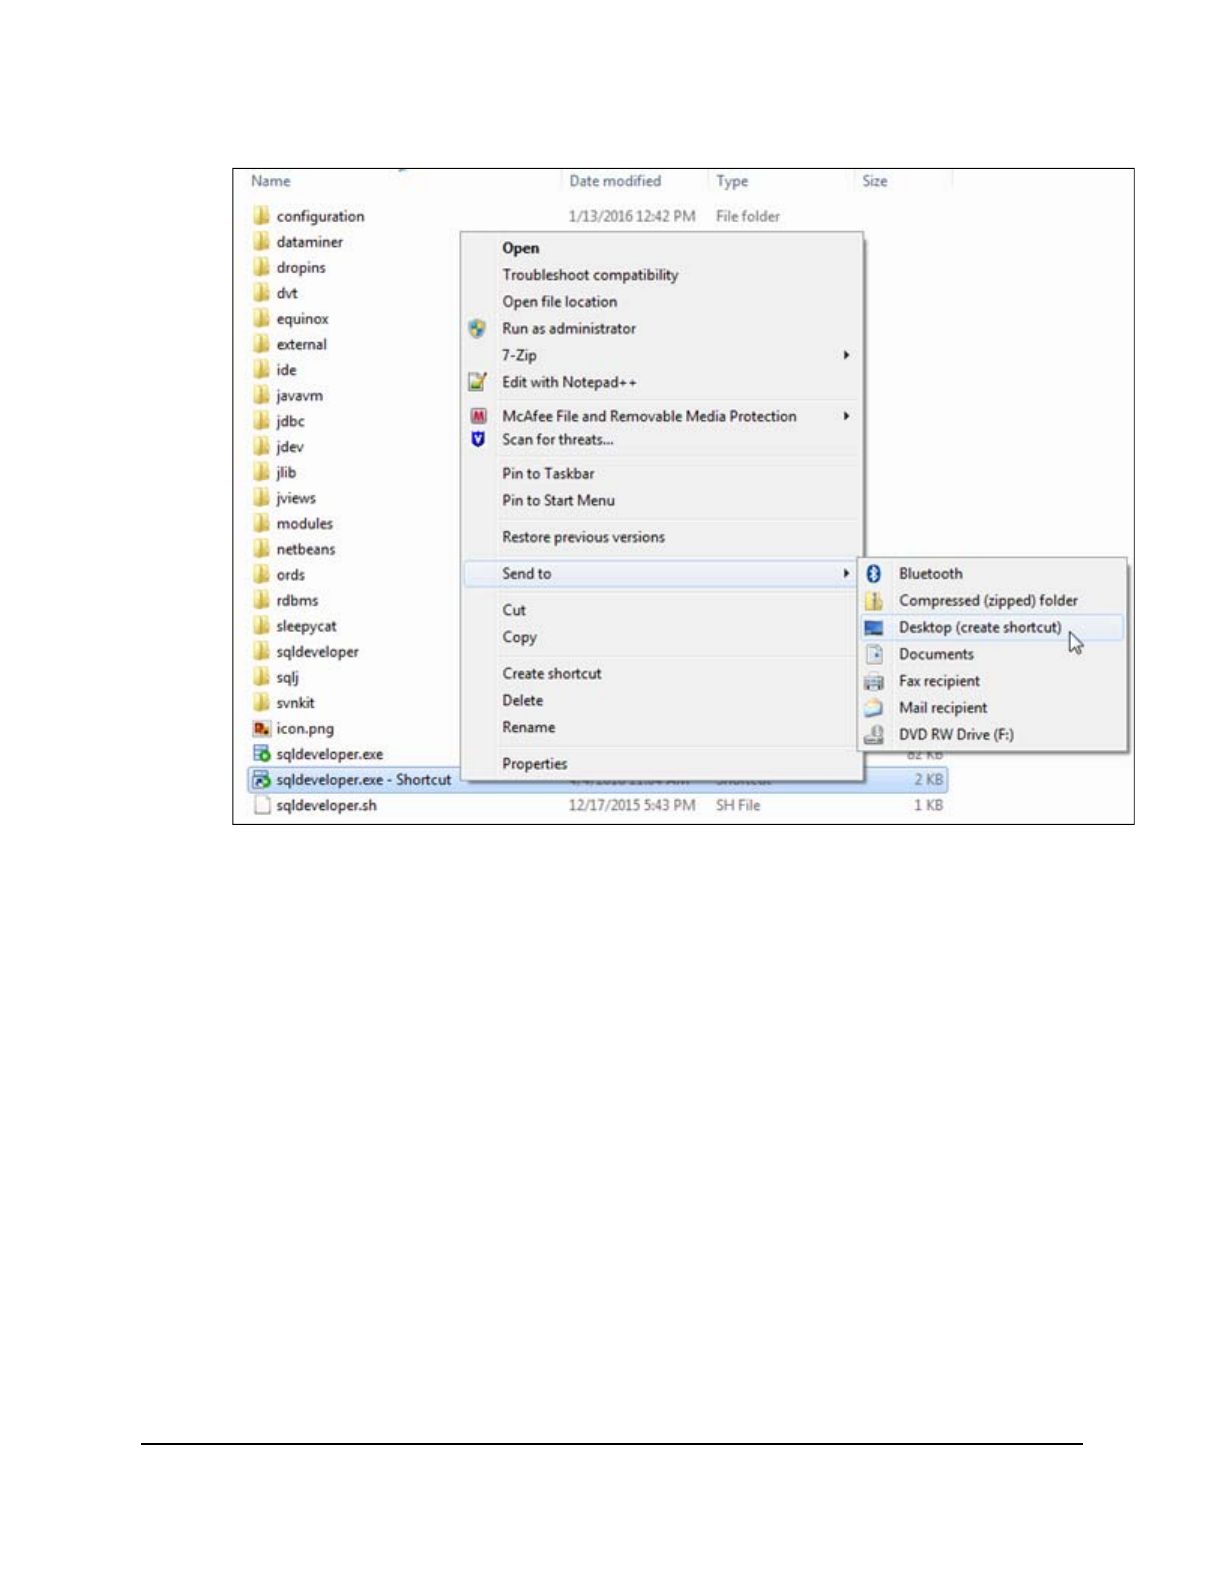Viewport: 1224px width, 1584px height.
Task: Click the sqldeveloper.exe - Shortcut file icon
Action: [262, 780]
